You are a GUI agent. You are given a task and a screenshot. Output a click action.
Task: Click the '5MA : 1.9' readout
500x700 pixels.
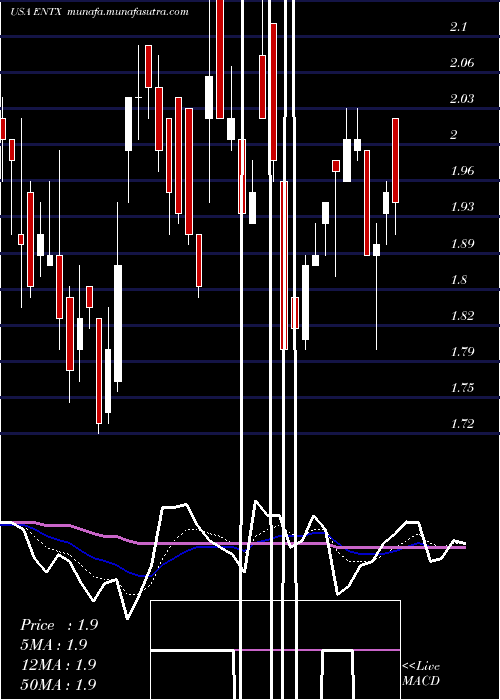click(x=54, y=645)
